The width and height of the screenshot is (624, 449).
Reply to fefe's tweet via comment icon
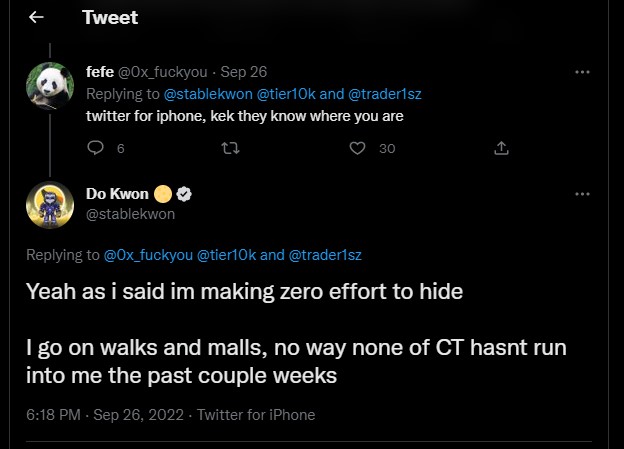(97, 148)
